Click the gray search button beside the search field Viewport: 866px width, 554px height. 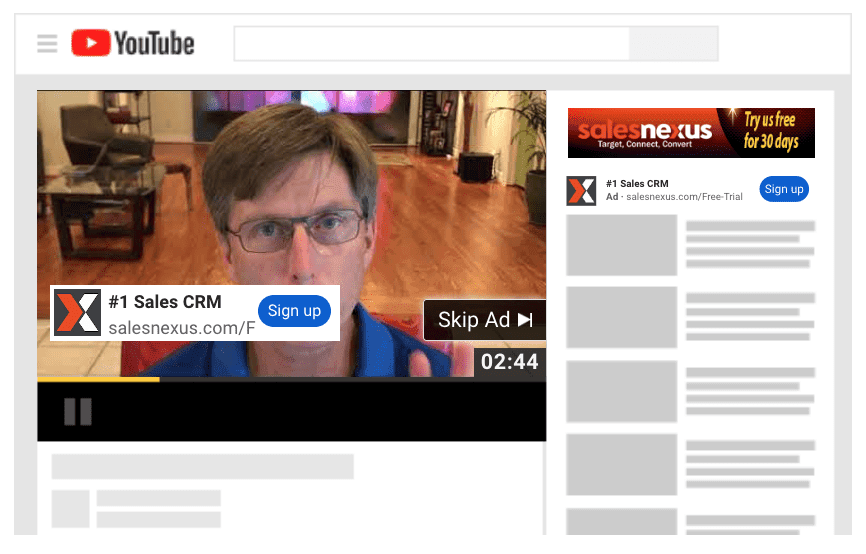(673, 43)
